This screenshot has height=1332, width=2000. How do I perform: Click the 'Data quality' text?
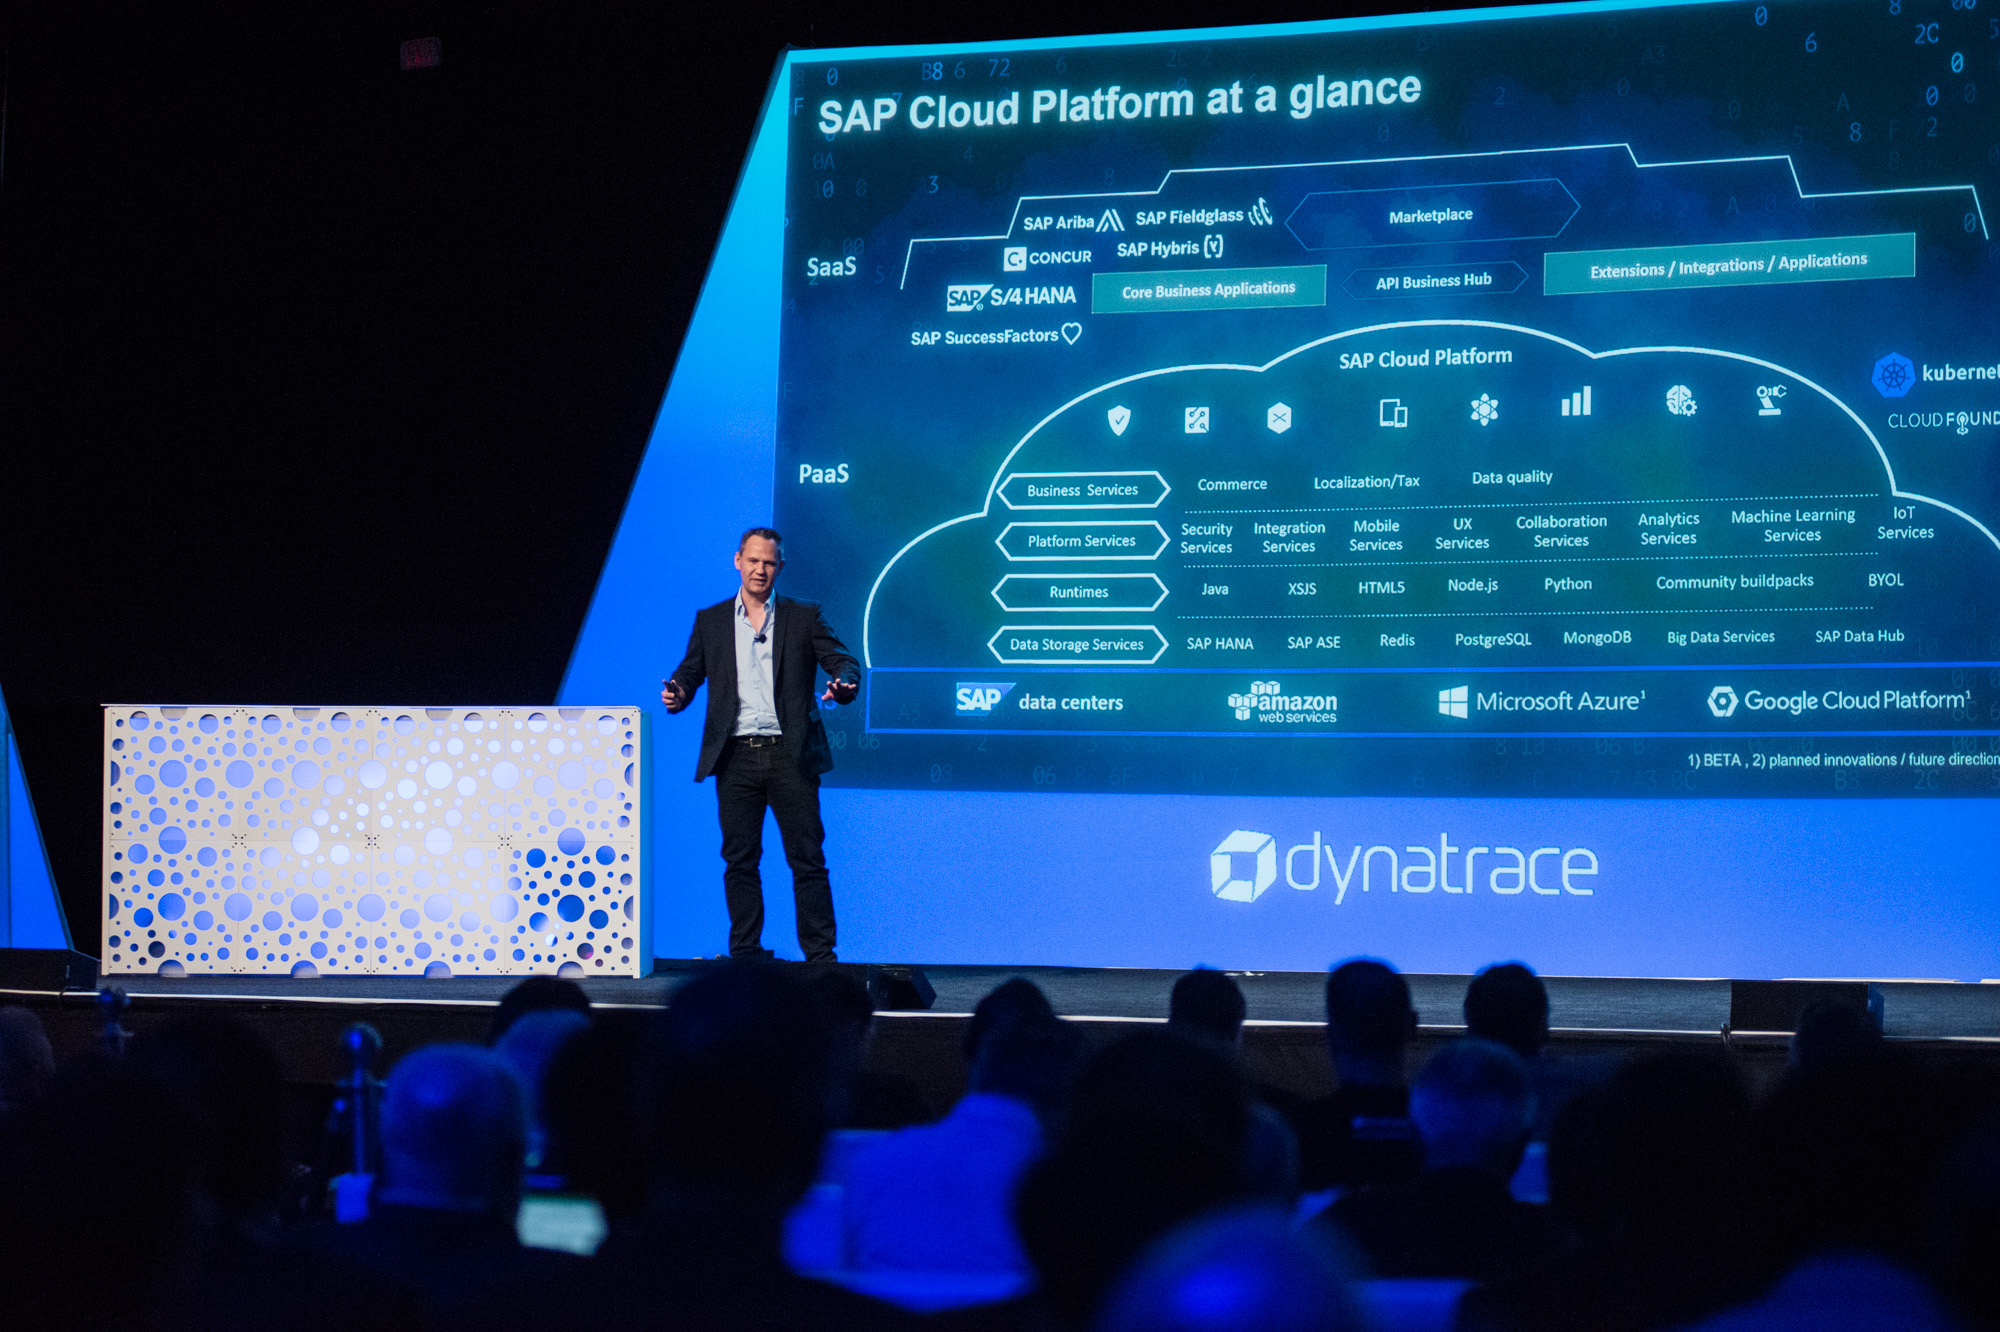coord(1512,478)
